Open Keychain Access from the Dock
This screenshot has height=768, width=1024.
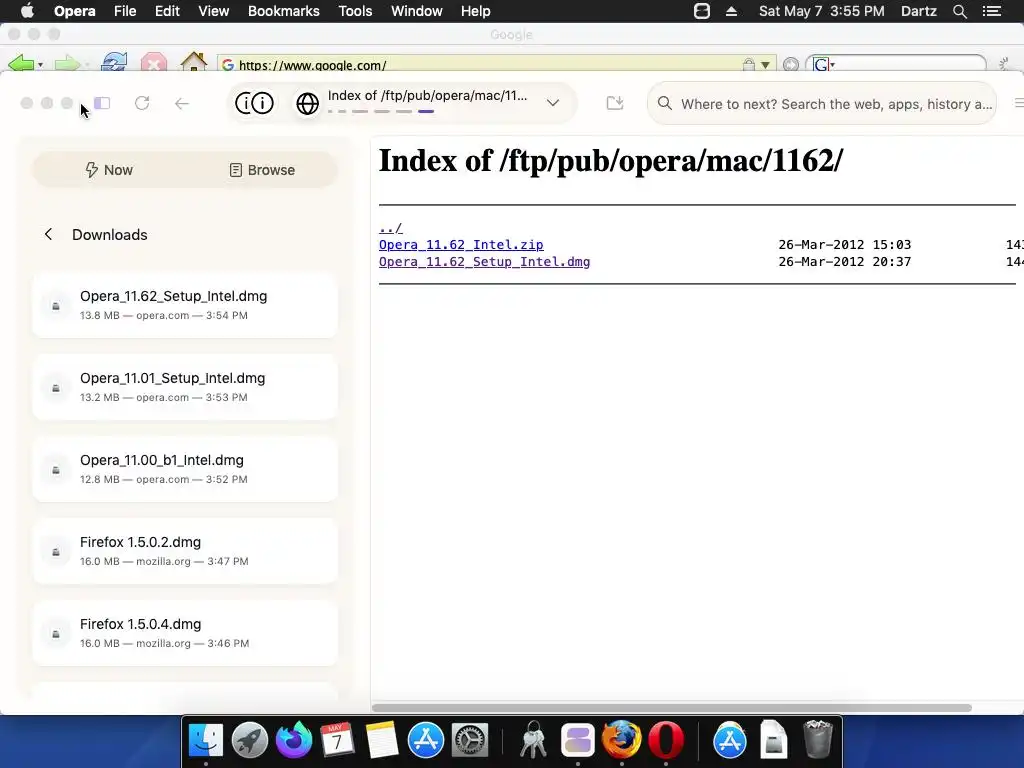point(534,740)
